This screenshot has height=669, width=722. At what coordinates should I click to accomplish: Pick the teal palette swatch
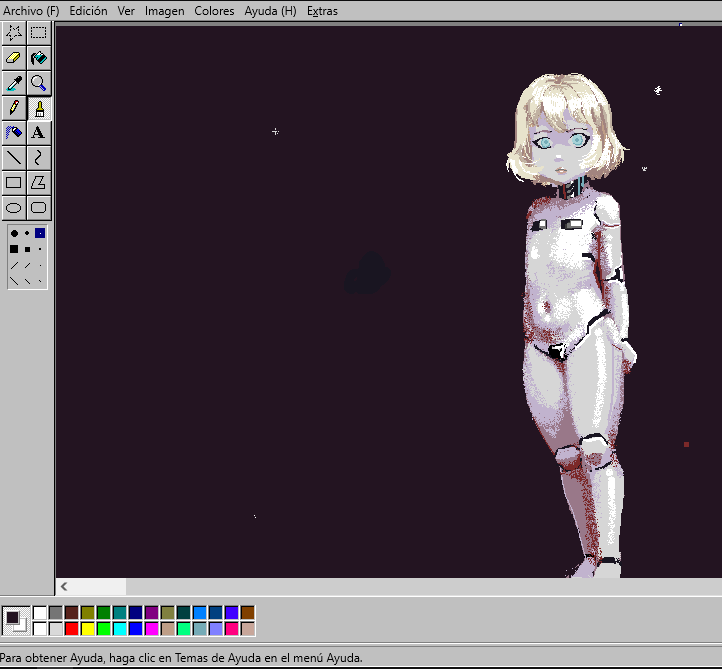120,613
